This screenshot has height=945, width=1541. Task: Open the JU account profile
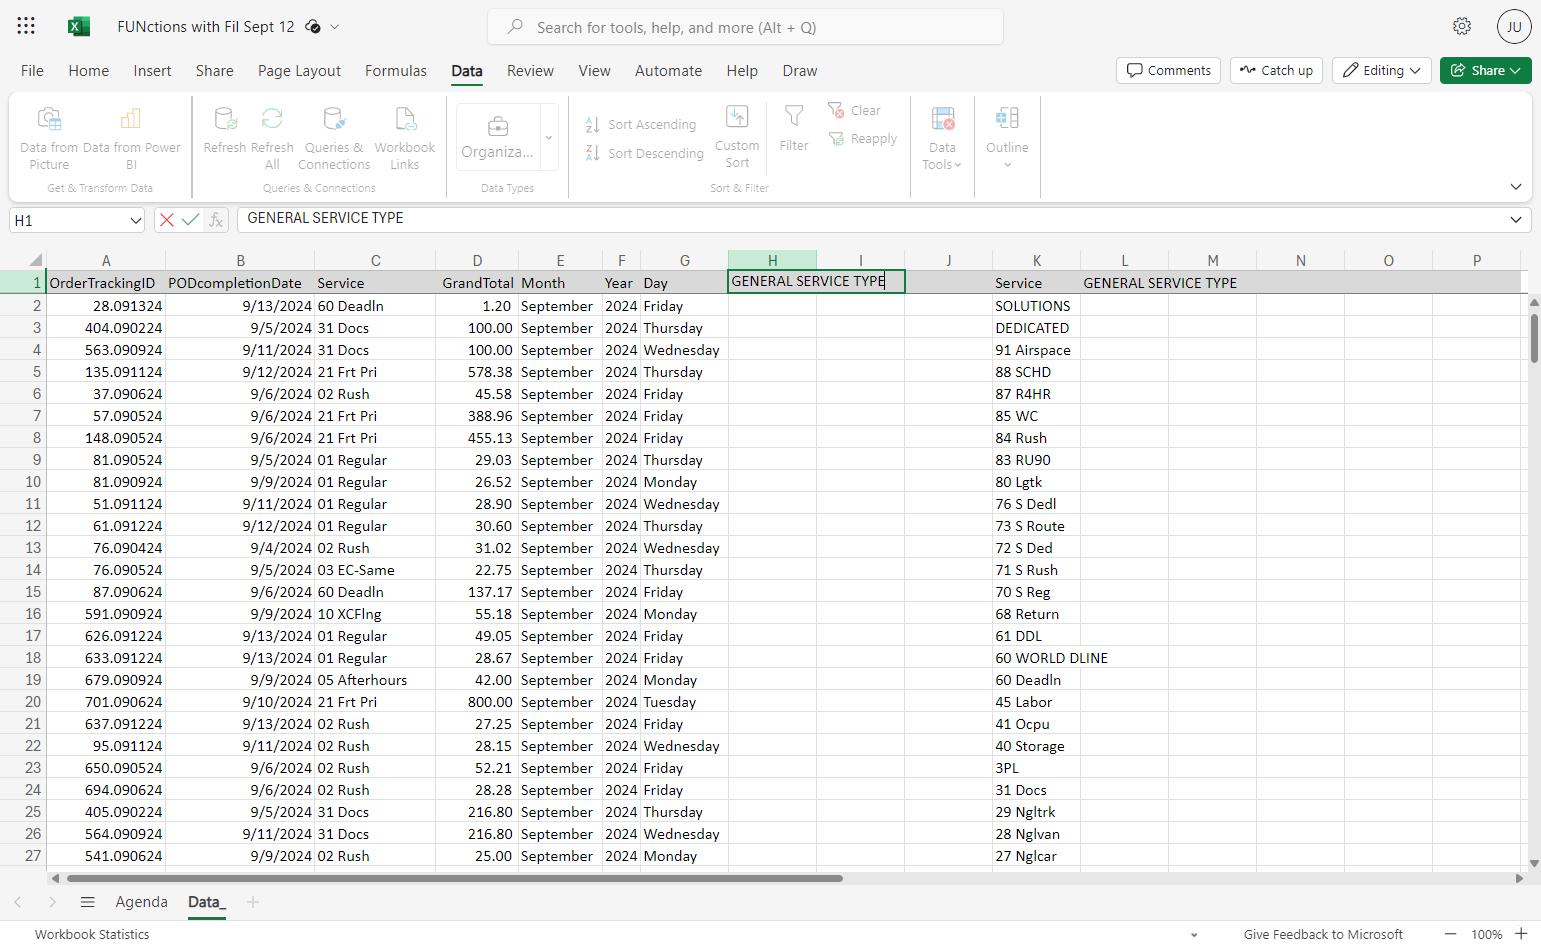click(1514, 27)
